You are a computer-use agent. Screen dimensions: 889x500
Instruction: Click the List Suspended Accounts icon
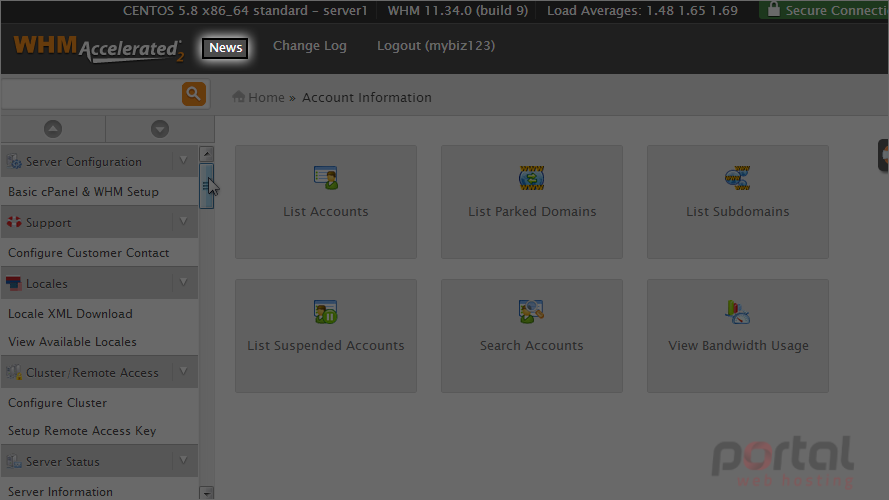tap(326, 312)
